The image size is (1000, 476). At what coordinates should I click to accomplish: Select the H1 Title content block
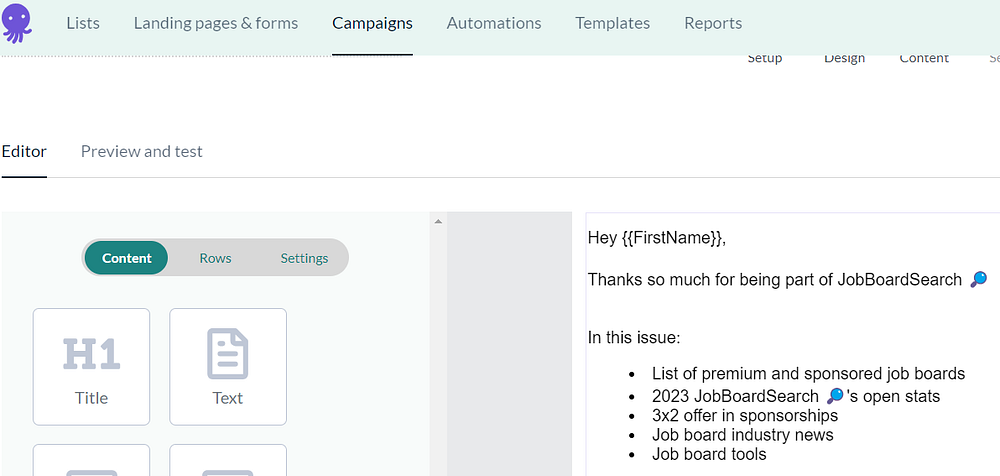click(x=91, y=366)
